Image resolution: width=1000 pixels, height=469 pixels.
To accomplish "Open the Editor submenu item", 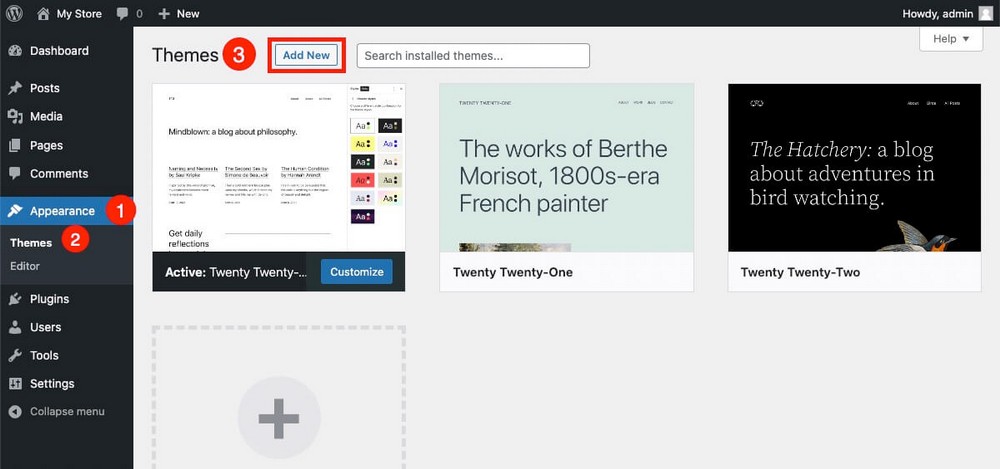I will [25, 266].
